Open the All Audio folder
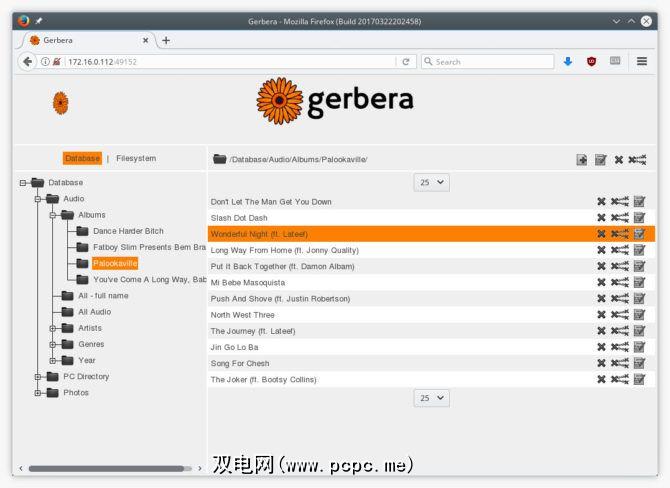670x488 pixels. (x=94, y=312)
